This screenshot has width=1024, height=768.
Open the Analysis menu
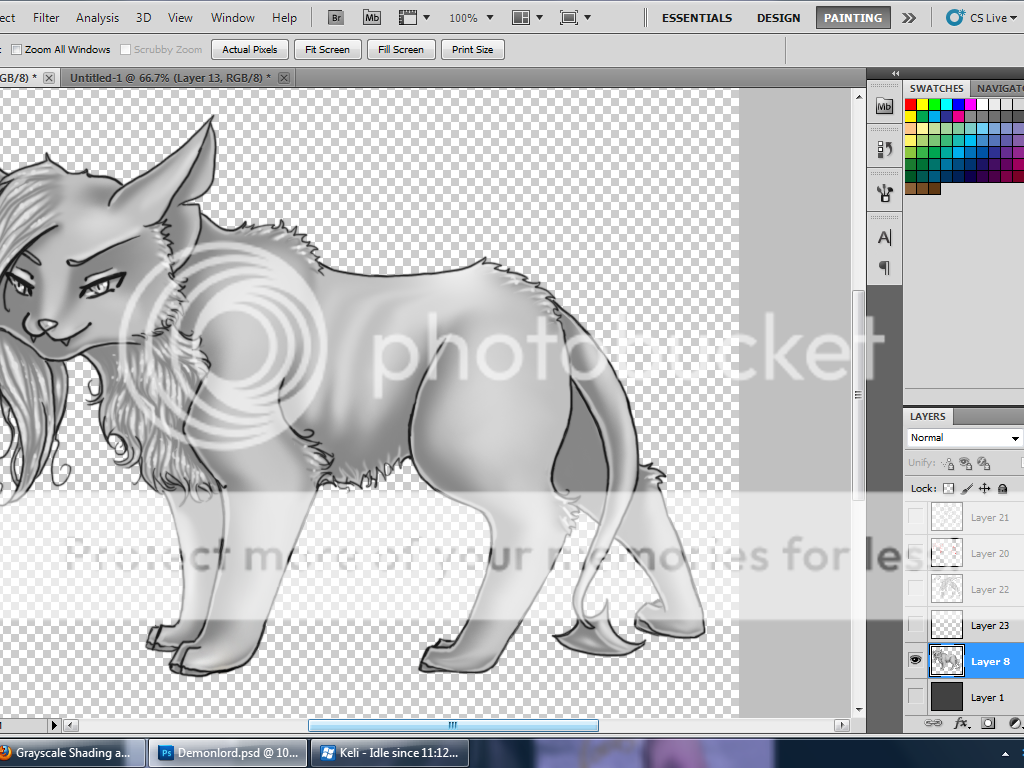click(x=97, y=18)
